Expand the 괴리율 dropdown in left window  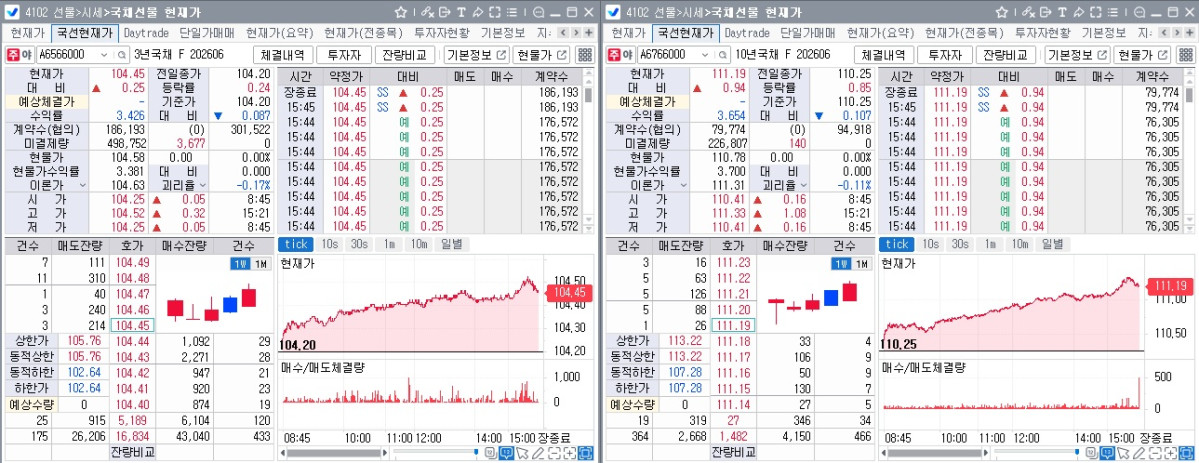(203, 185)
